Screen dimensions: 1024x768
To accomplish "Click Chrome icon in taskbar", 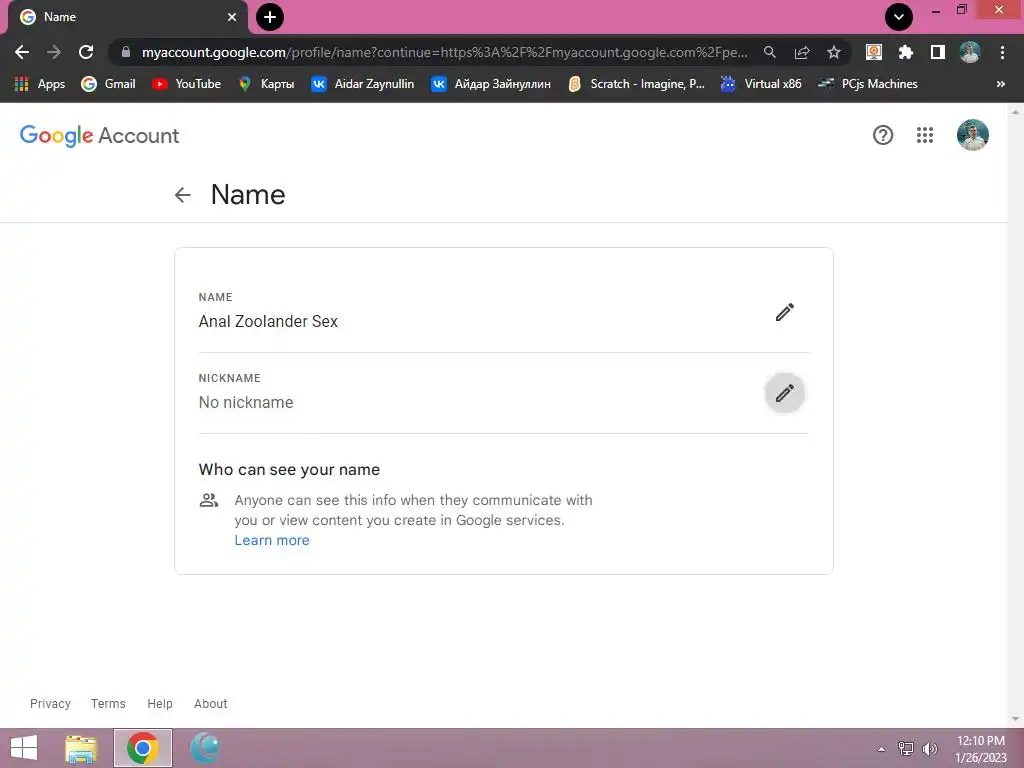I will [x=142, y=748].
